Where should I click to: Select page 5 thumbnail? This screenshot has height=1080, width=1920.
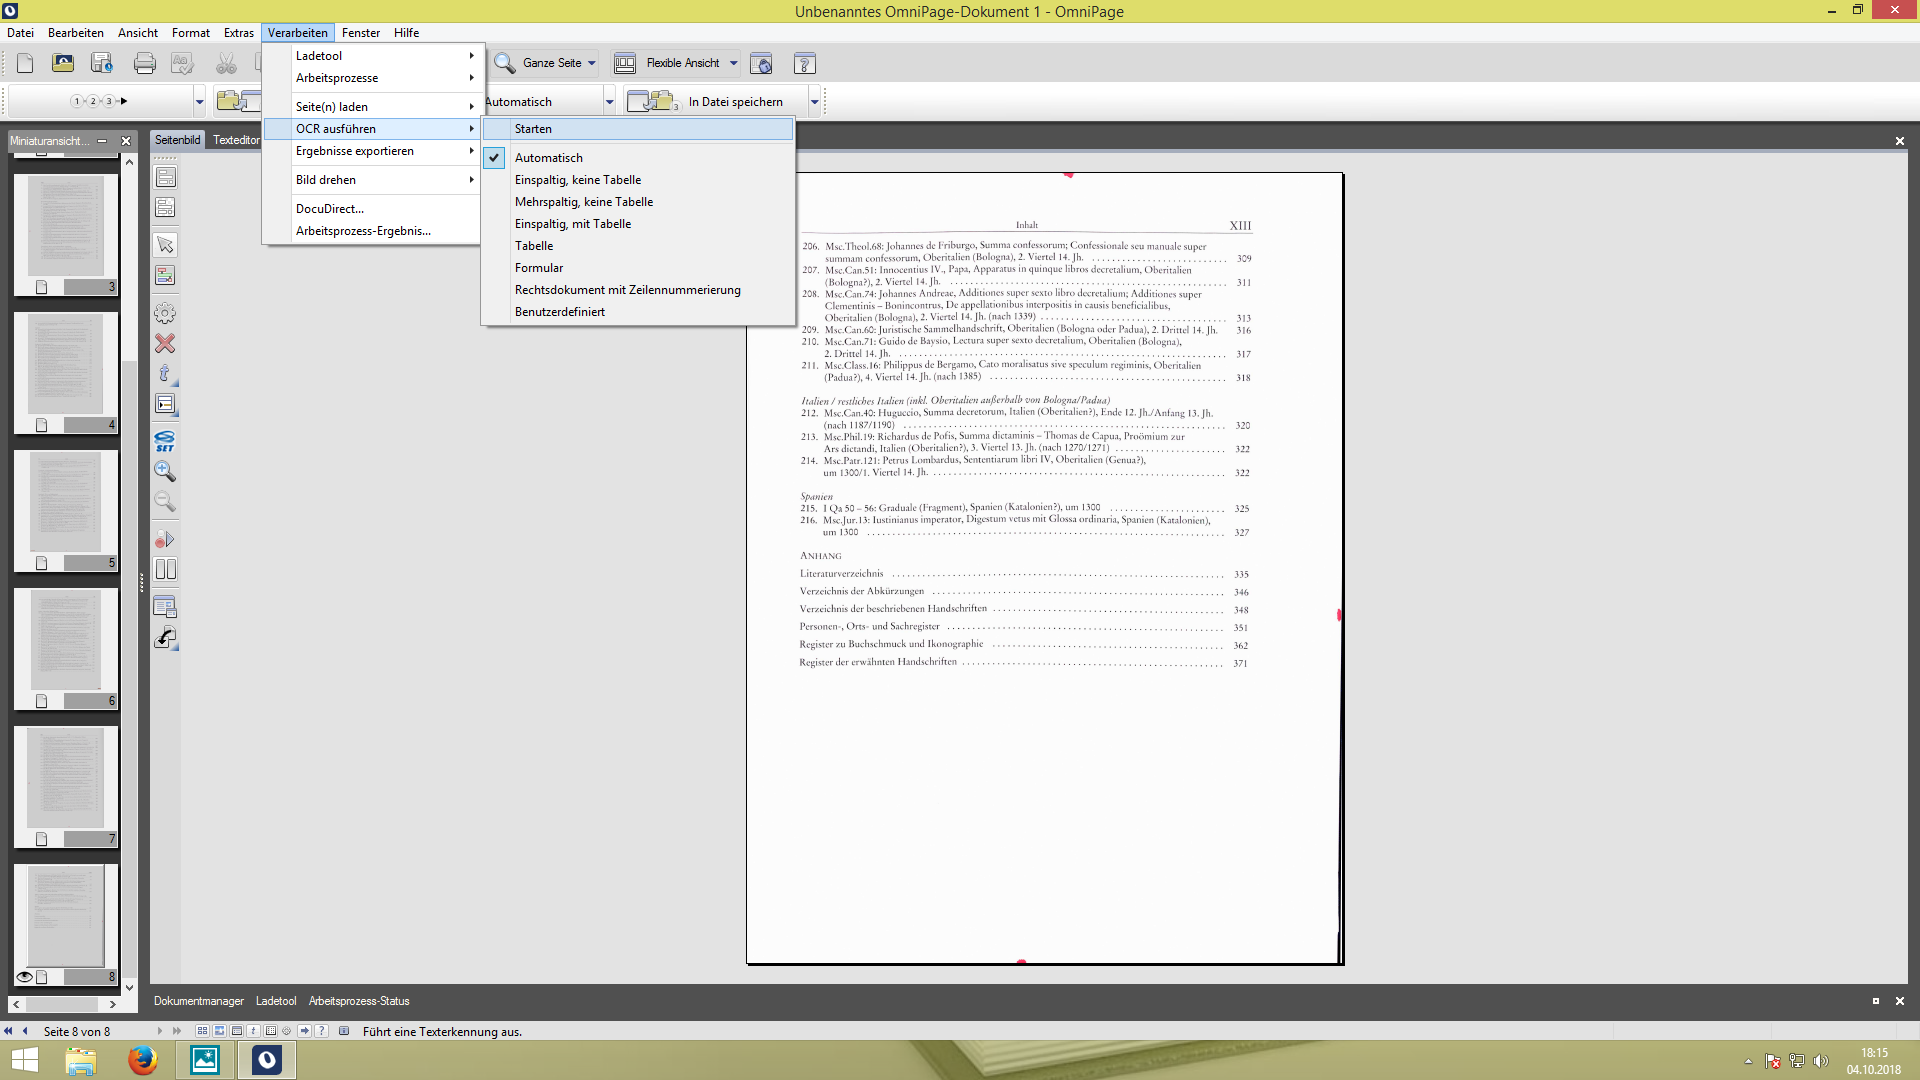pos(66,511)
